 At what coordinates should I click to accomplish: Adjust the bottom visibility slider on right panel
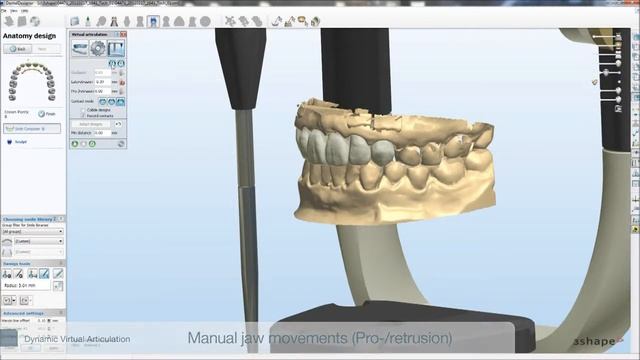[611, 99]
